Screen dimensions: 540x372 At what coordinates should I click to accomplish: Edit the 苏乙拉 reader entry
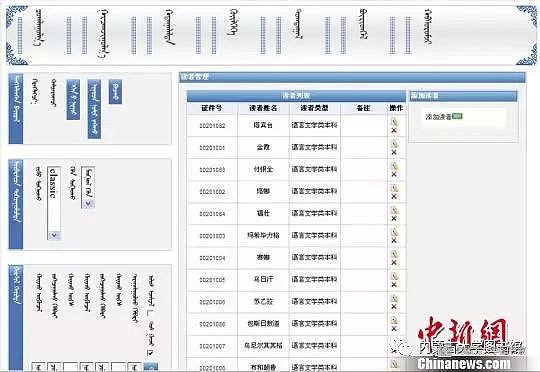pos(394,298)
